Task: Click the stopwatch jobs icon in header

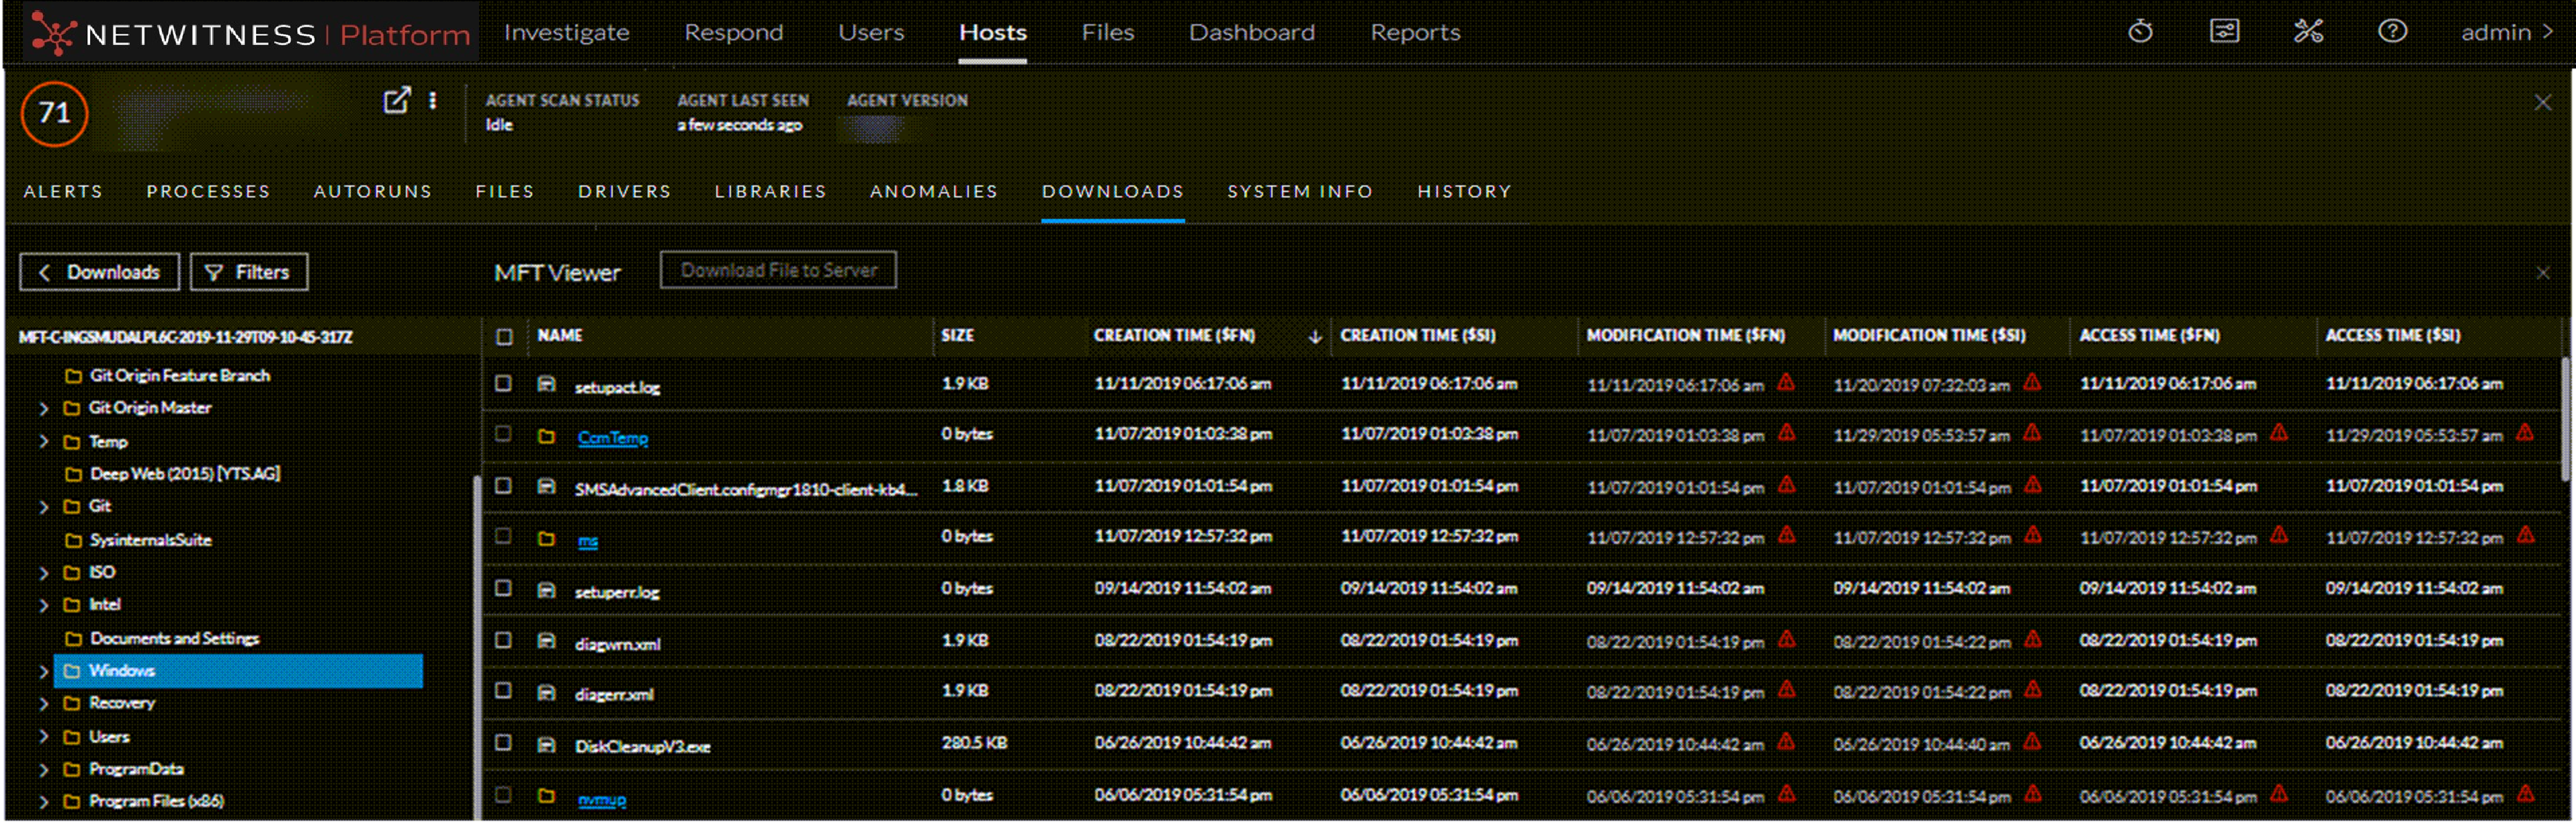Action: click(2140, 32)
